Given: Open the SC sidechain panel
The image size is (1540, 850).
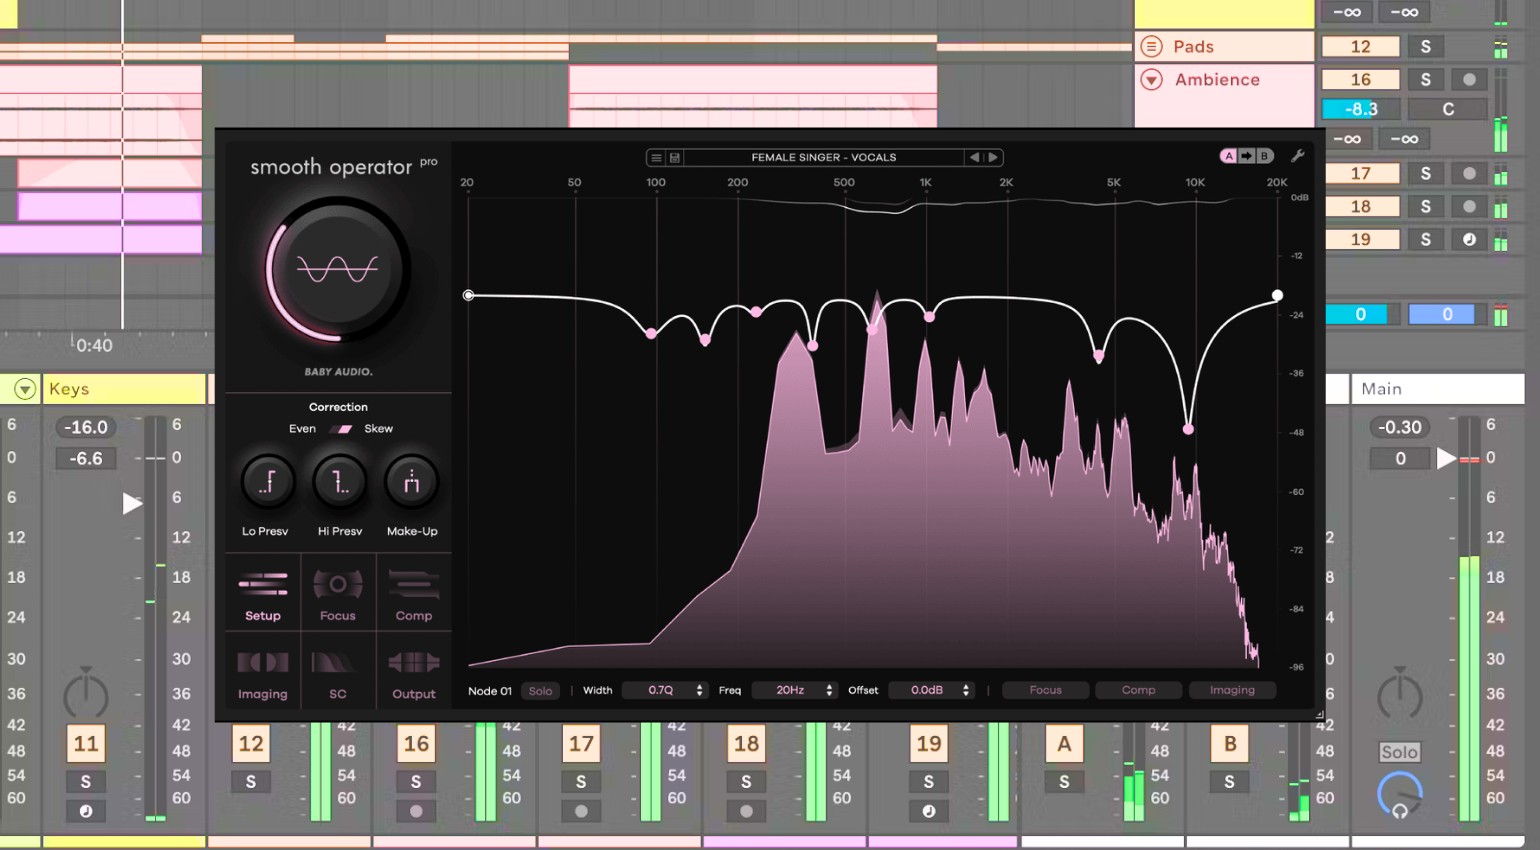Looking at the screenshot, I should coord(338,672).
